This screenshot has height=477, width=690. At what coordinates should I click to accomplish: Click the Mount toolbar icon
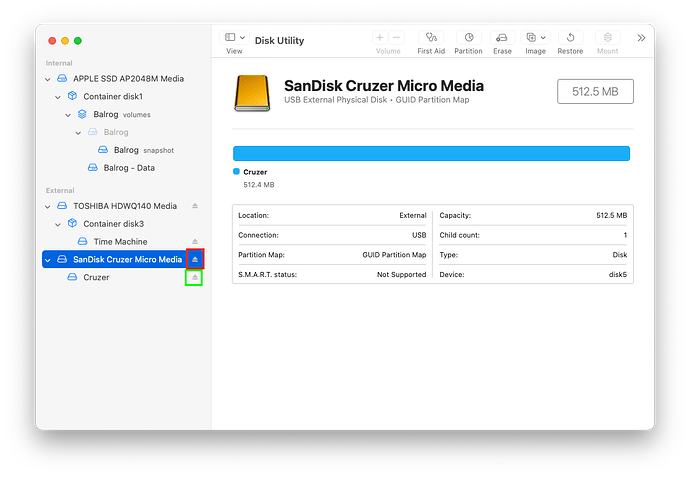pos(608,38)
